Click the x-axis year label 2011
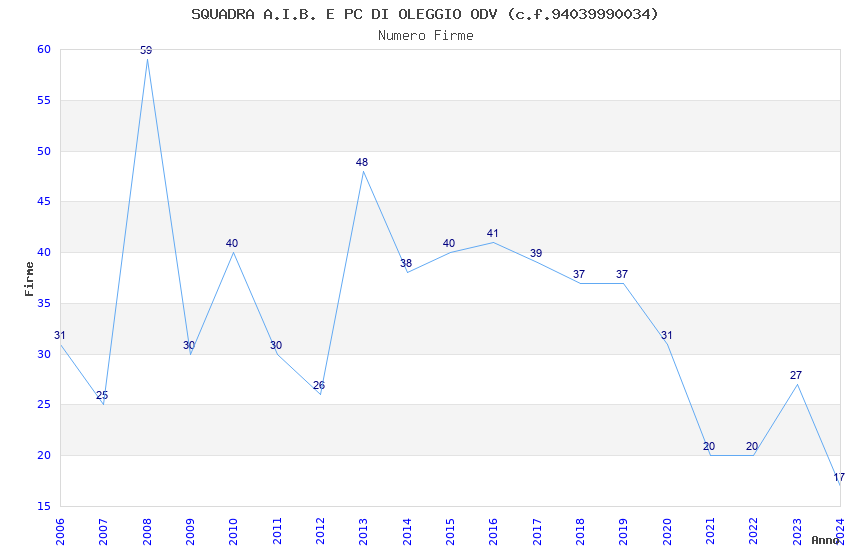 click(x=276, y=532)
